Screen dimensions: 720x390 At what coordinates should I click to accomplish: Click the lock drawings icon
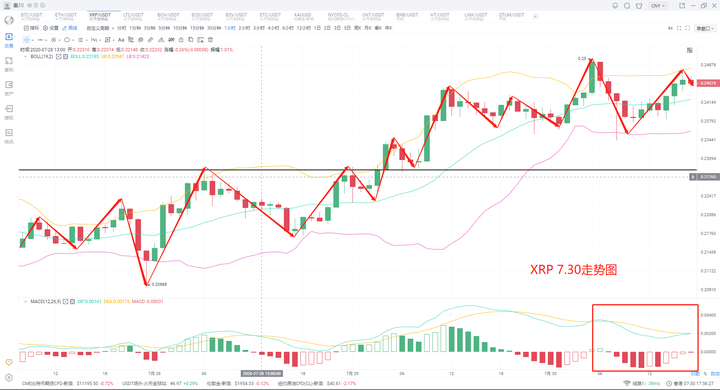tap(181, 40)
